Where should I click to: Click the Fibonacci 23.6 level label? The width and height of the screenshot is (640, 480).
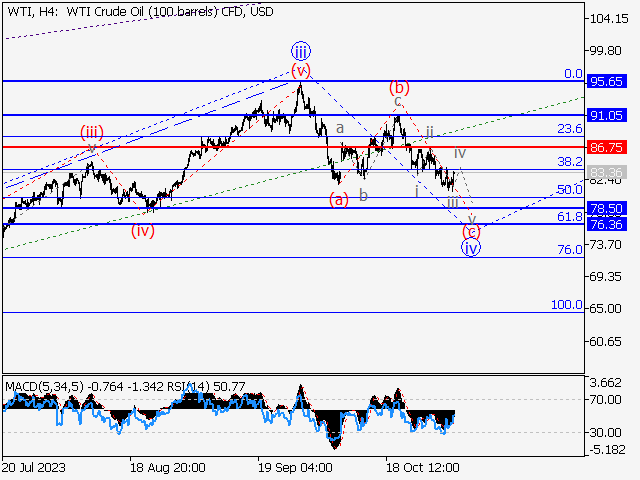click(570, 129)
